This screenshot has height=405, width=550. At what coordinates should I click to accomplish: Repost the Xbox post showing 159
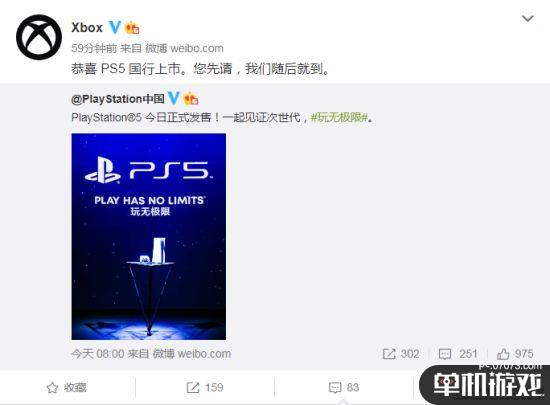coord(205,387)
